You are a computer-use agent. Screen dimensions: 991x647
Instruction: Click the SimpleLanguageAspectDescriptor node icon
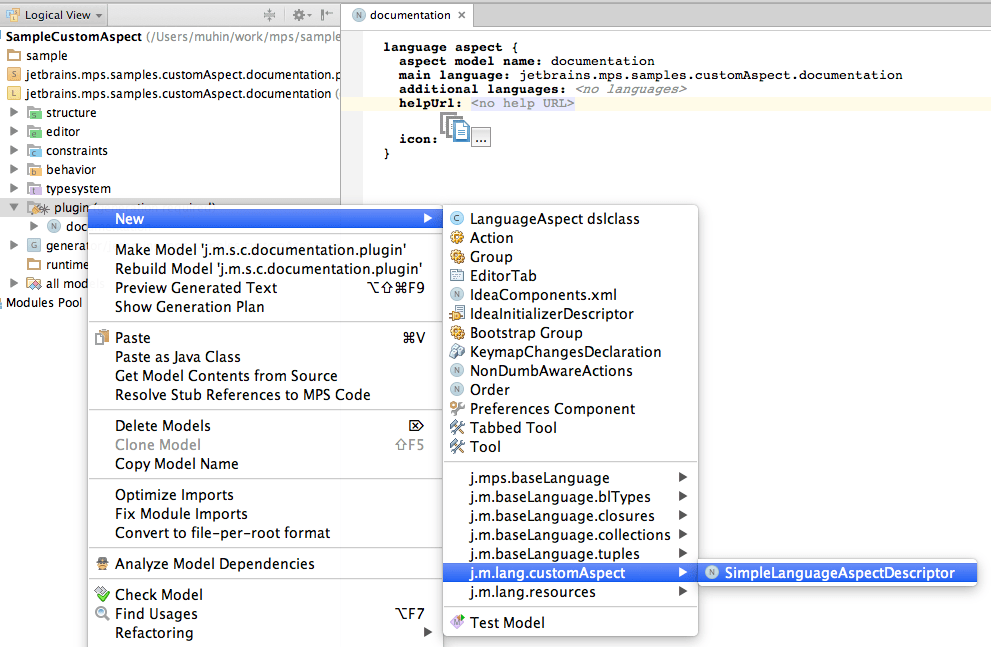tap(712, 572)
